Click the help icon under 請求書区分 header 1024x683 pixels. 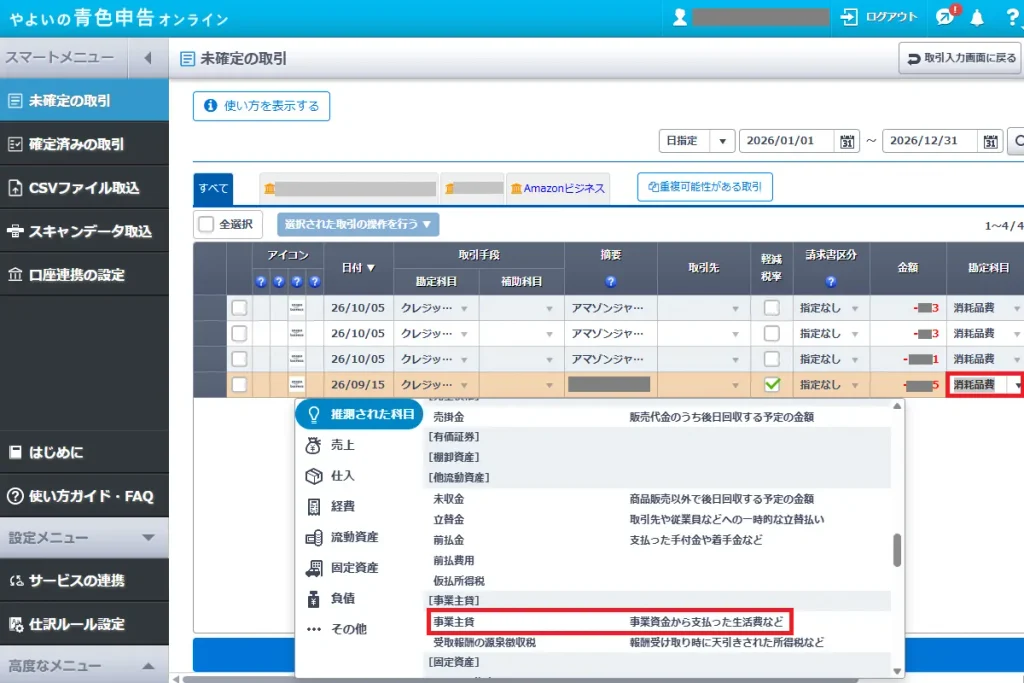[831, 281]
